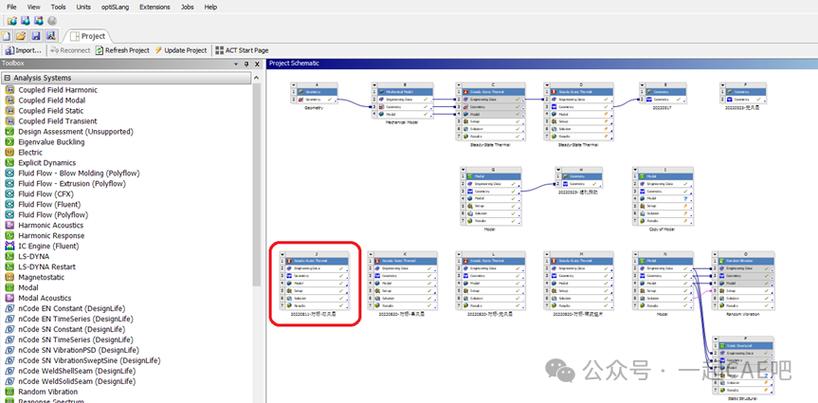
Task: Collapse the Analysis Systems group in Toolbox
Action: click(8, 78)
